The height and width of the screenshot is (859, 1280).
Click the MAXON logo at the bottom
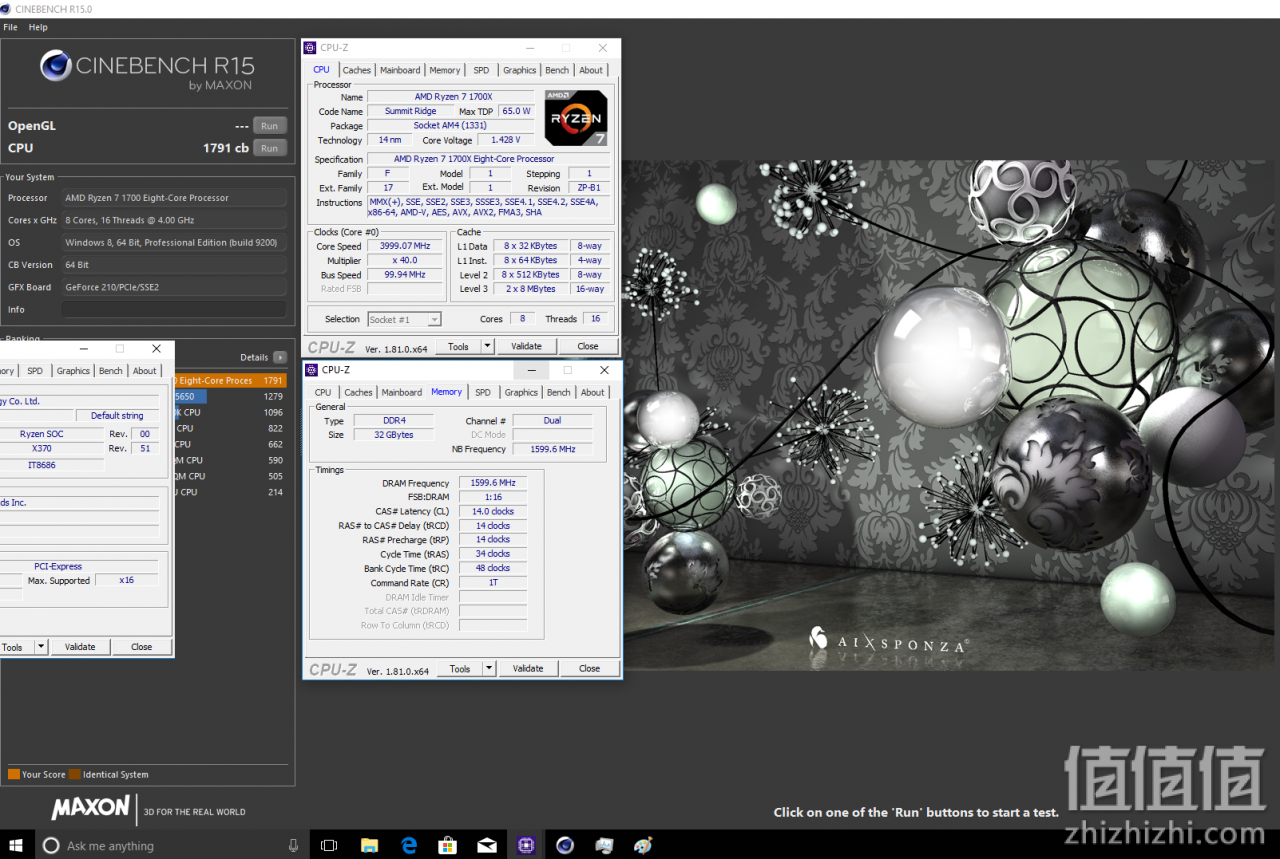coord(90,807)
